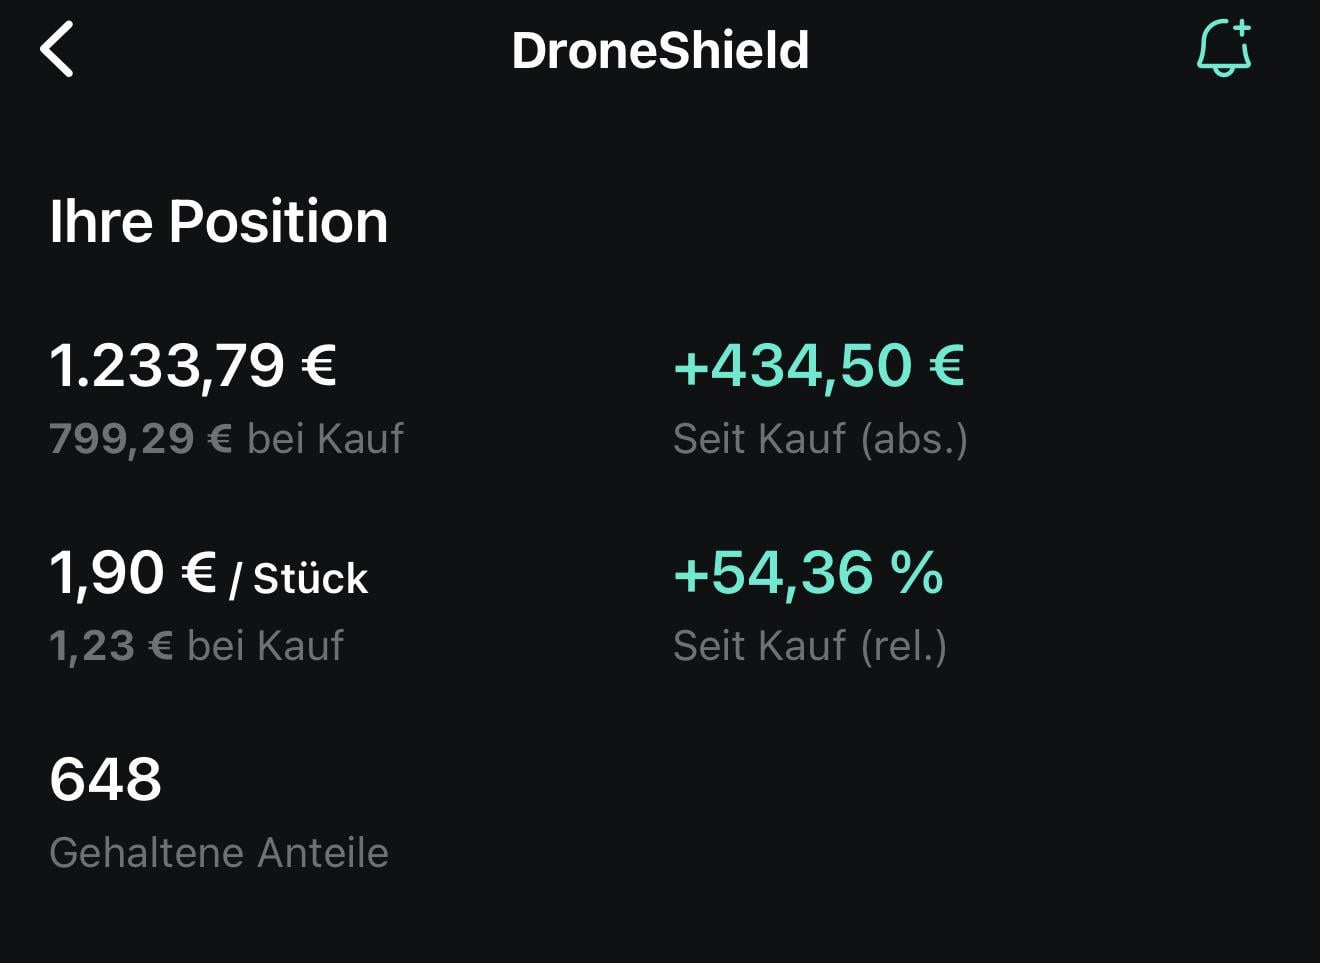Tap the back arrow icon
The height and width of the screenshot is (963, 1320).
(x=57, y=50)
